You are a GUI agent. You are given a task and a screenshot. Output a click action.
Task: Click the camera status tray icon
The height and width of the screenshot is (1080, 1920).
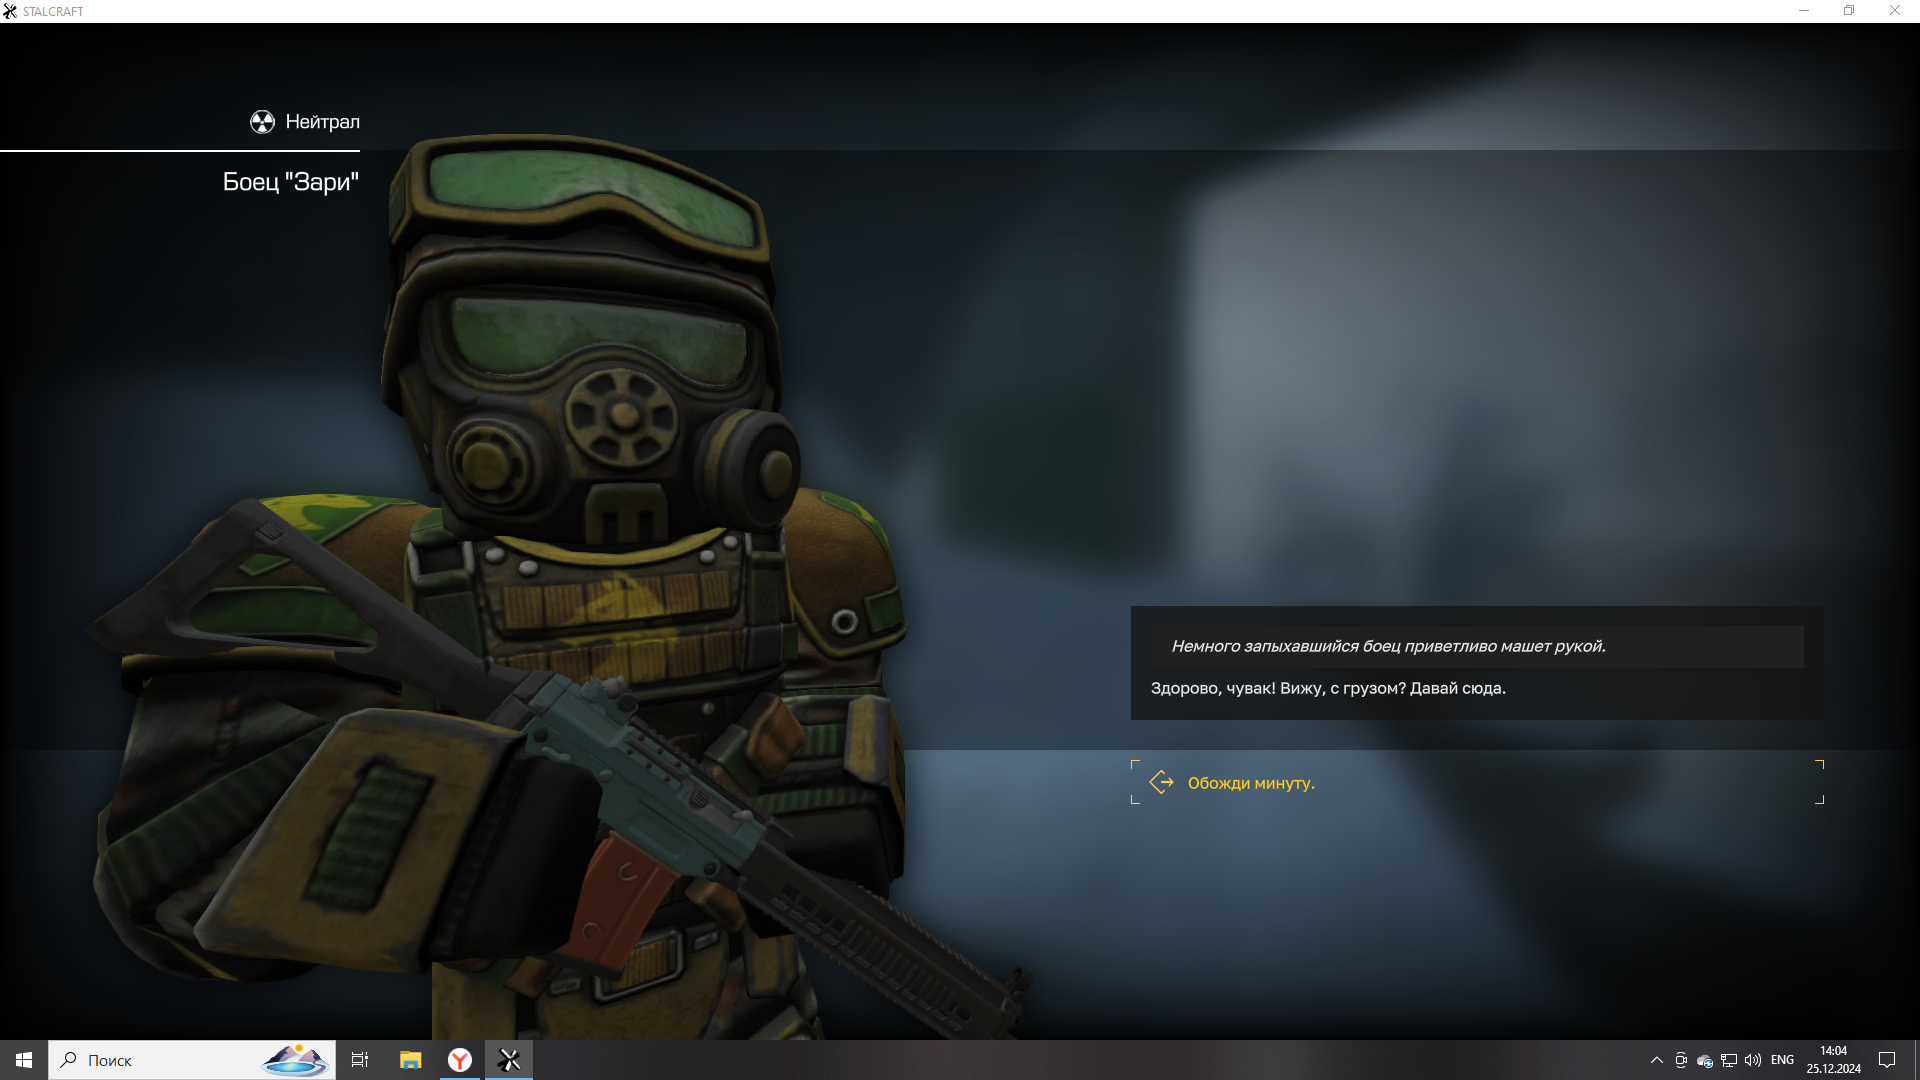point(1681,1060)
